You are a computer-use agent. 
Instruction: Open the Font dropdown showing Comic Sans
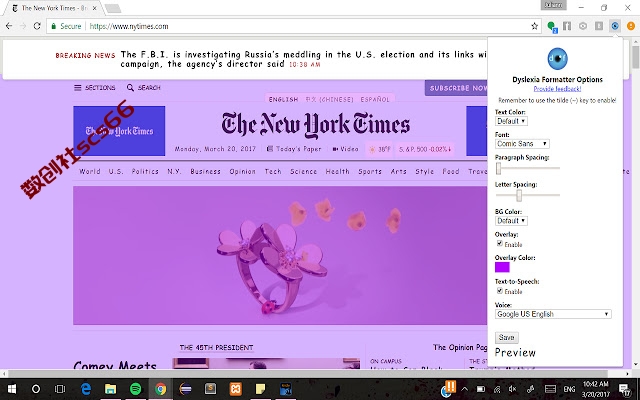point(522,144)
